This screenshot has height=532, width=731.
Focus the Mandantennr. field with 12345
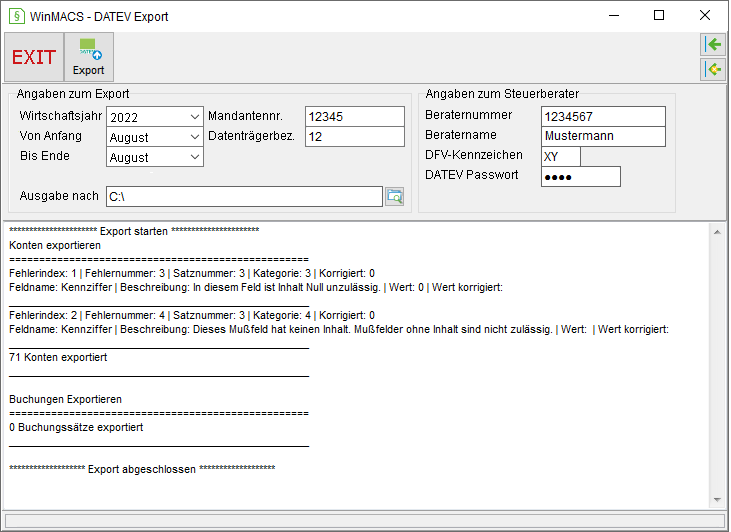click(355, 116)
